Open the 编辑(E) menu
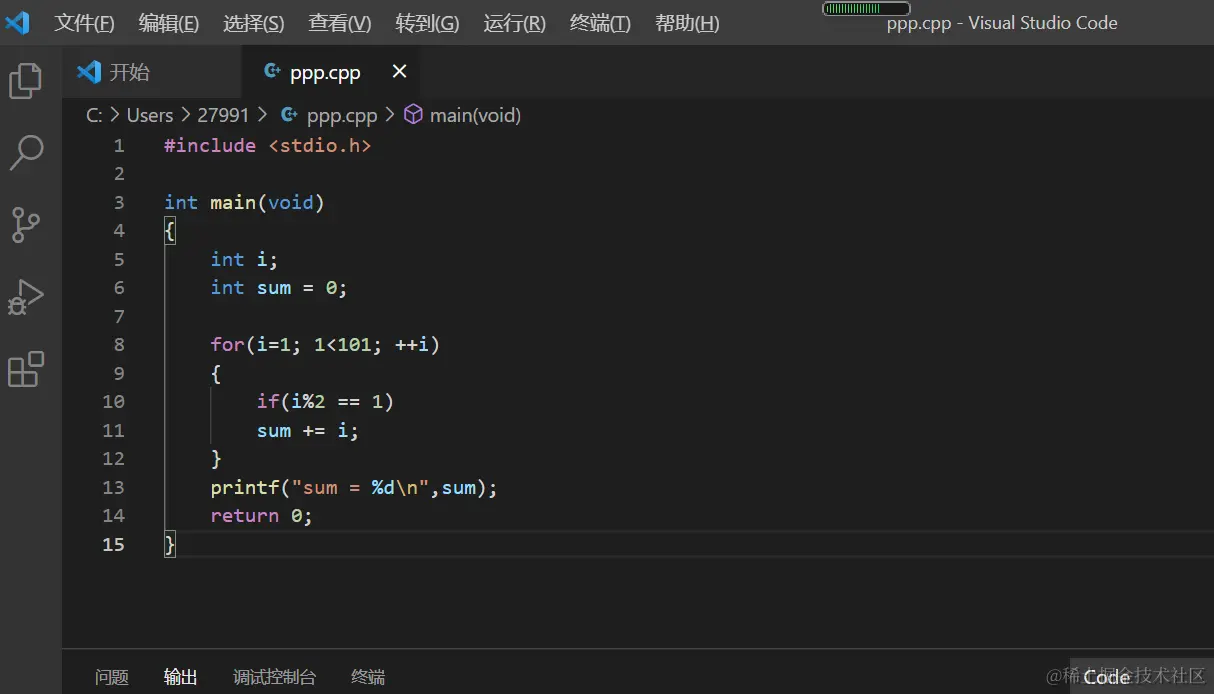1214x694 pixels. [x=168, y=23]
